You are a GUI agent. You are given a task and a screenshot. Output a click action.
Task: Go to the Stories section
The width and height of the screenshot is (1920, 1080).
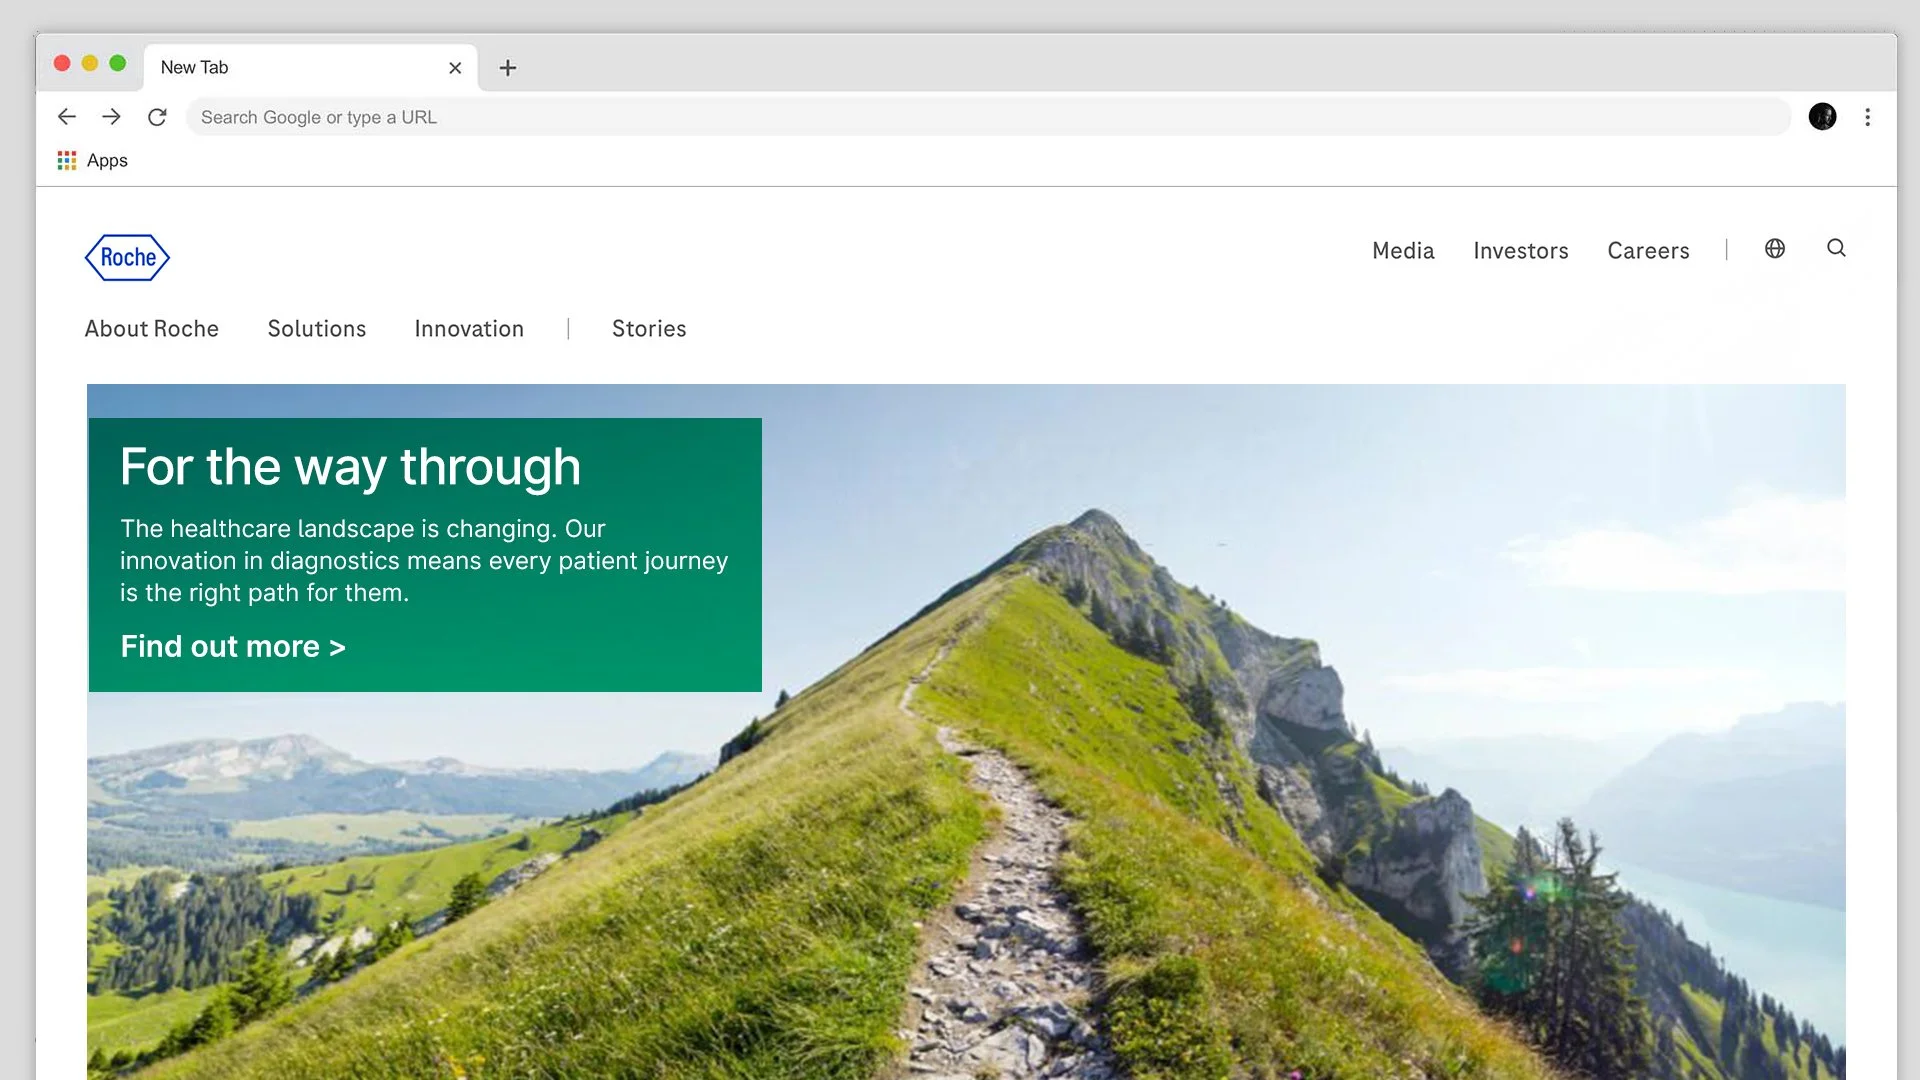pos(649,329)
